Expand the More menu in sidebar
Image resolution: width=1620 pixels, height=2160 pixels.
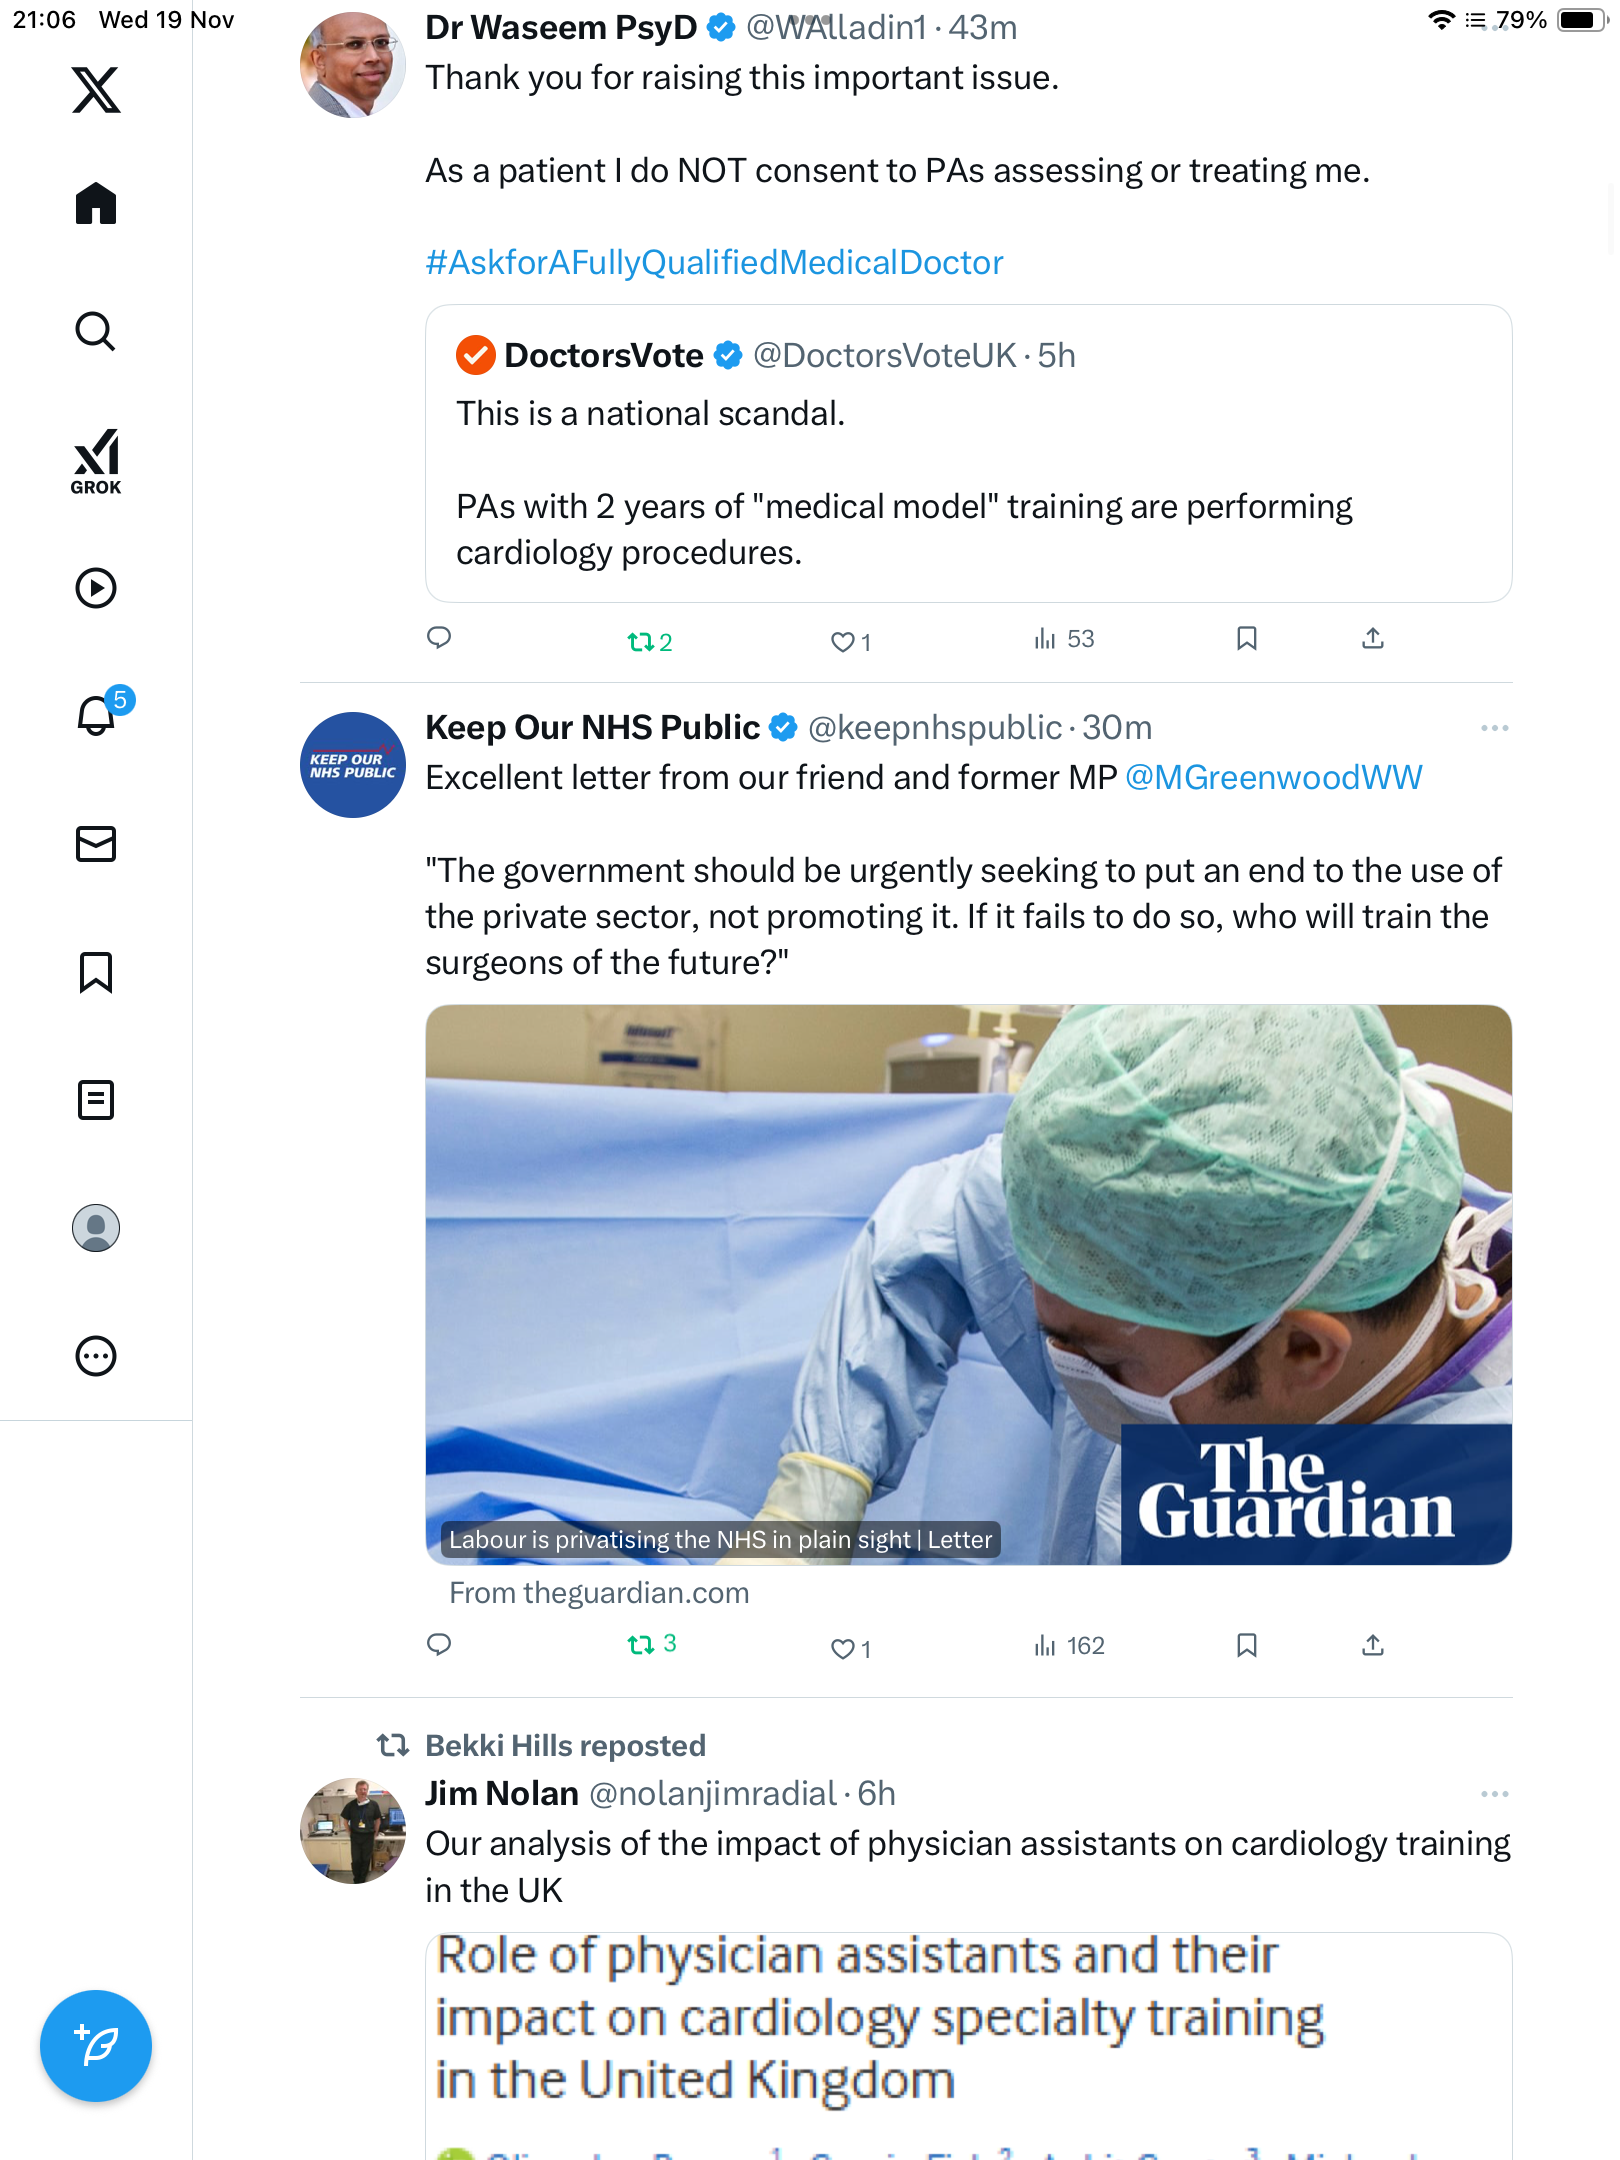click(x=96, y=1356)
